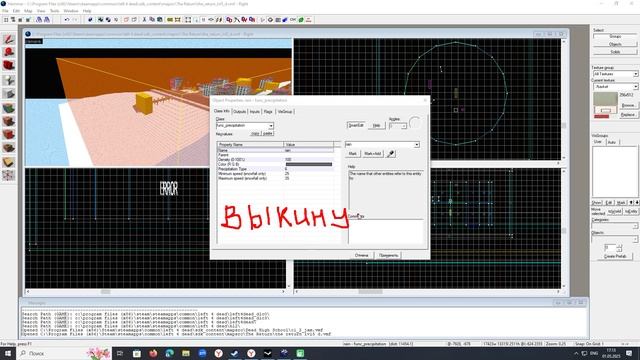Select the Camera tool in left palette
Screen dimensions: 640x360
9,66
